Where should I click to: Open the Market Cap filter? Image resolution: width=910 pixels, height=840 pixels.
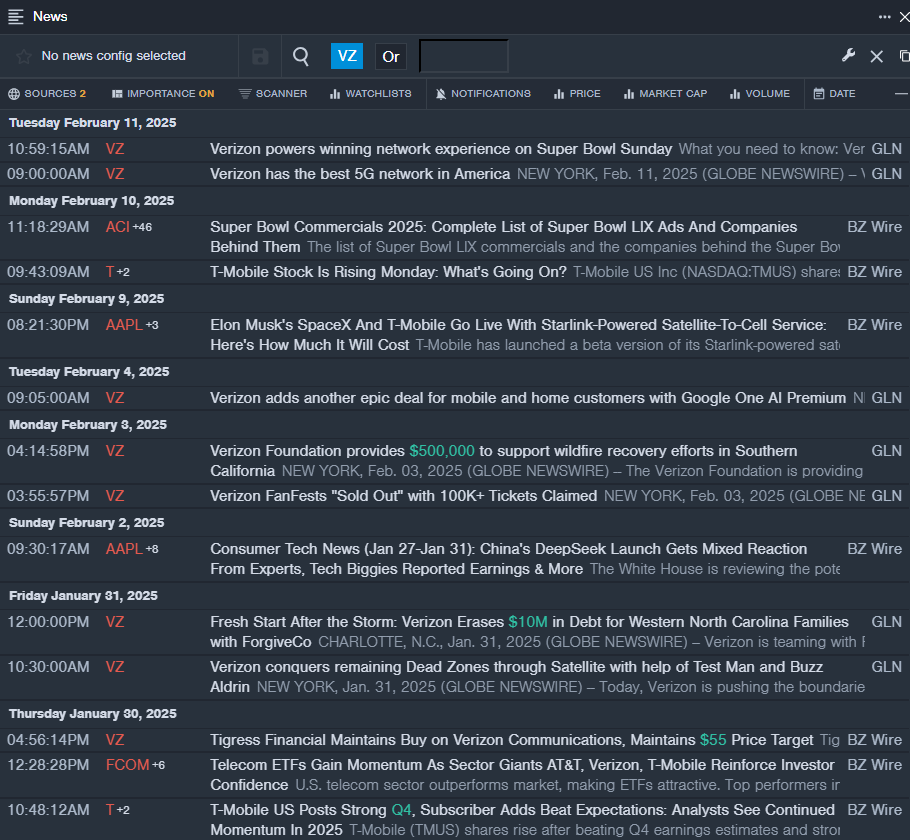point(665,93)
